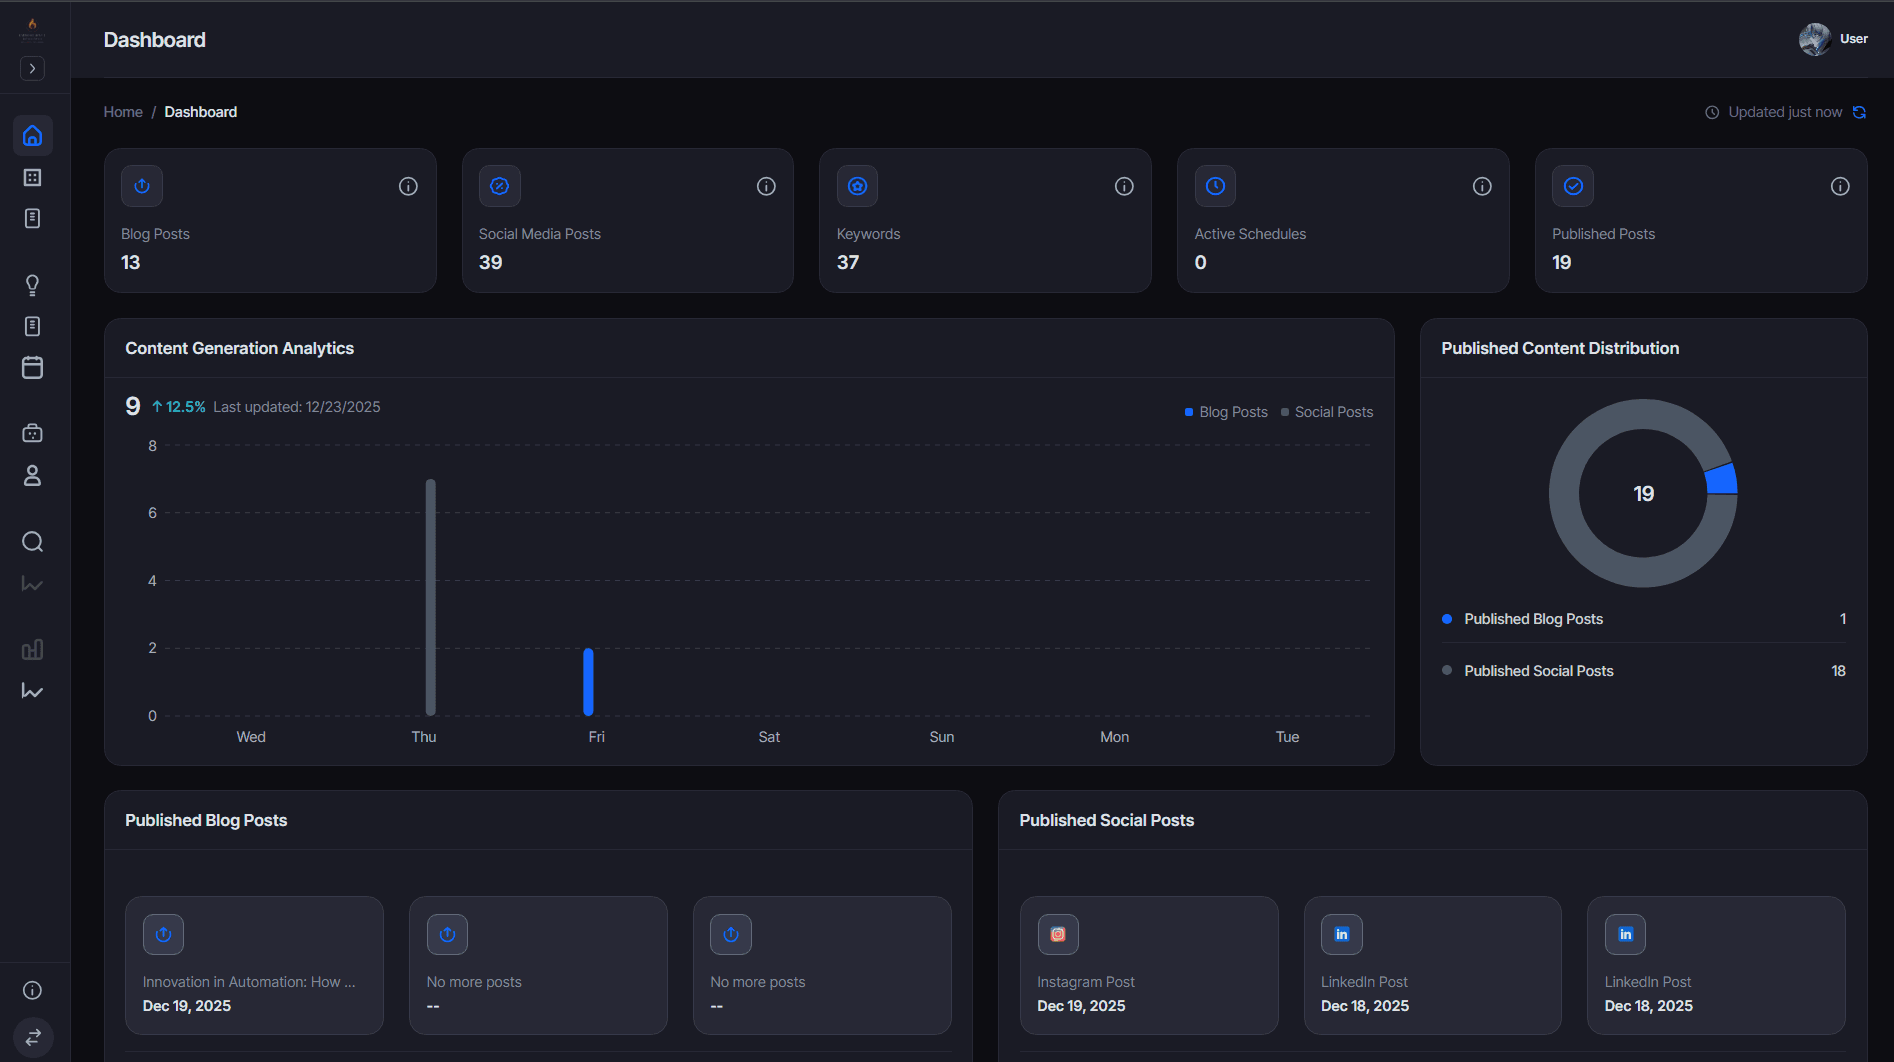
Task: Select the Dashboard breadcrumb item
Action: tap(200, 111)
